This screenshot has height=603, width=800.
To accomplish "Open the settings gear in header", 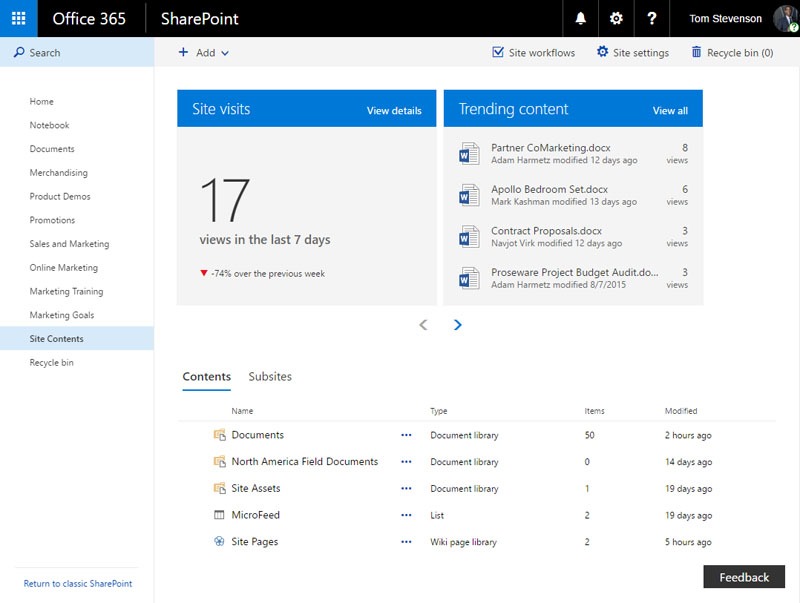I will click(x=616, y=18).
